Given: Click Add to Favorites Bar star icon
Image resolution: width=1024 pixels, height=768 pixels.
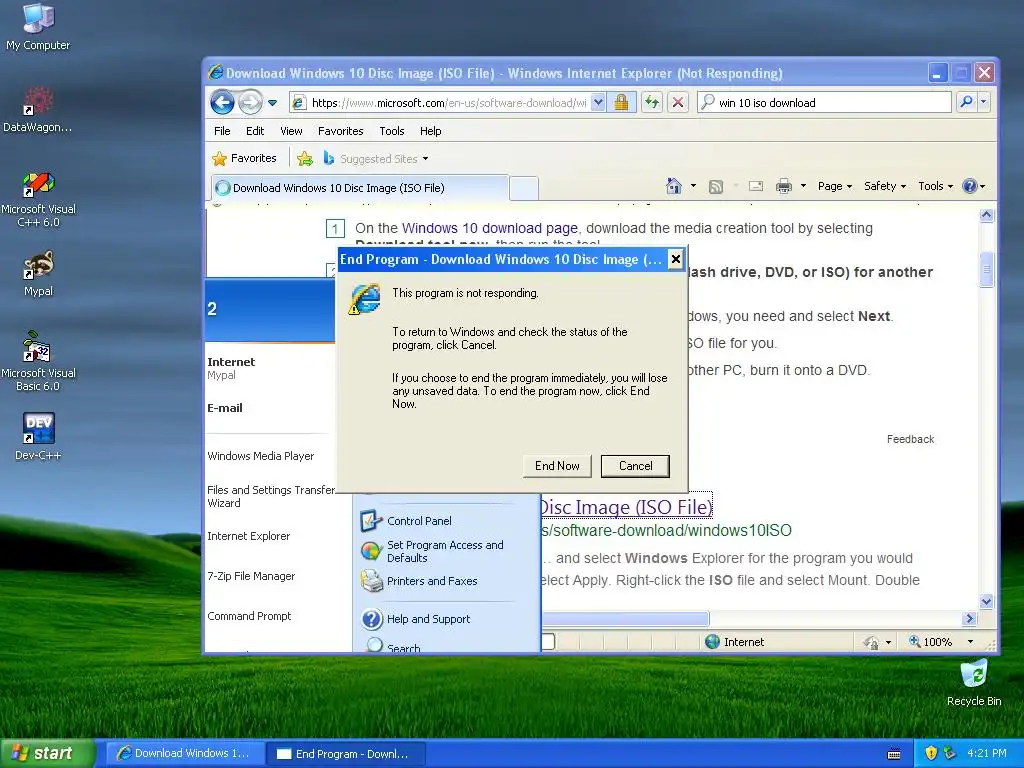Looking at the screenshot, I should click(304, 159).
